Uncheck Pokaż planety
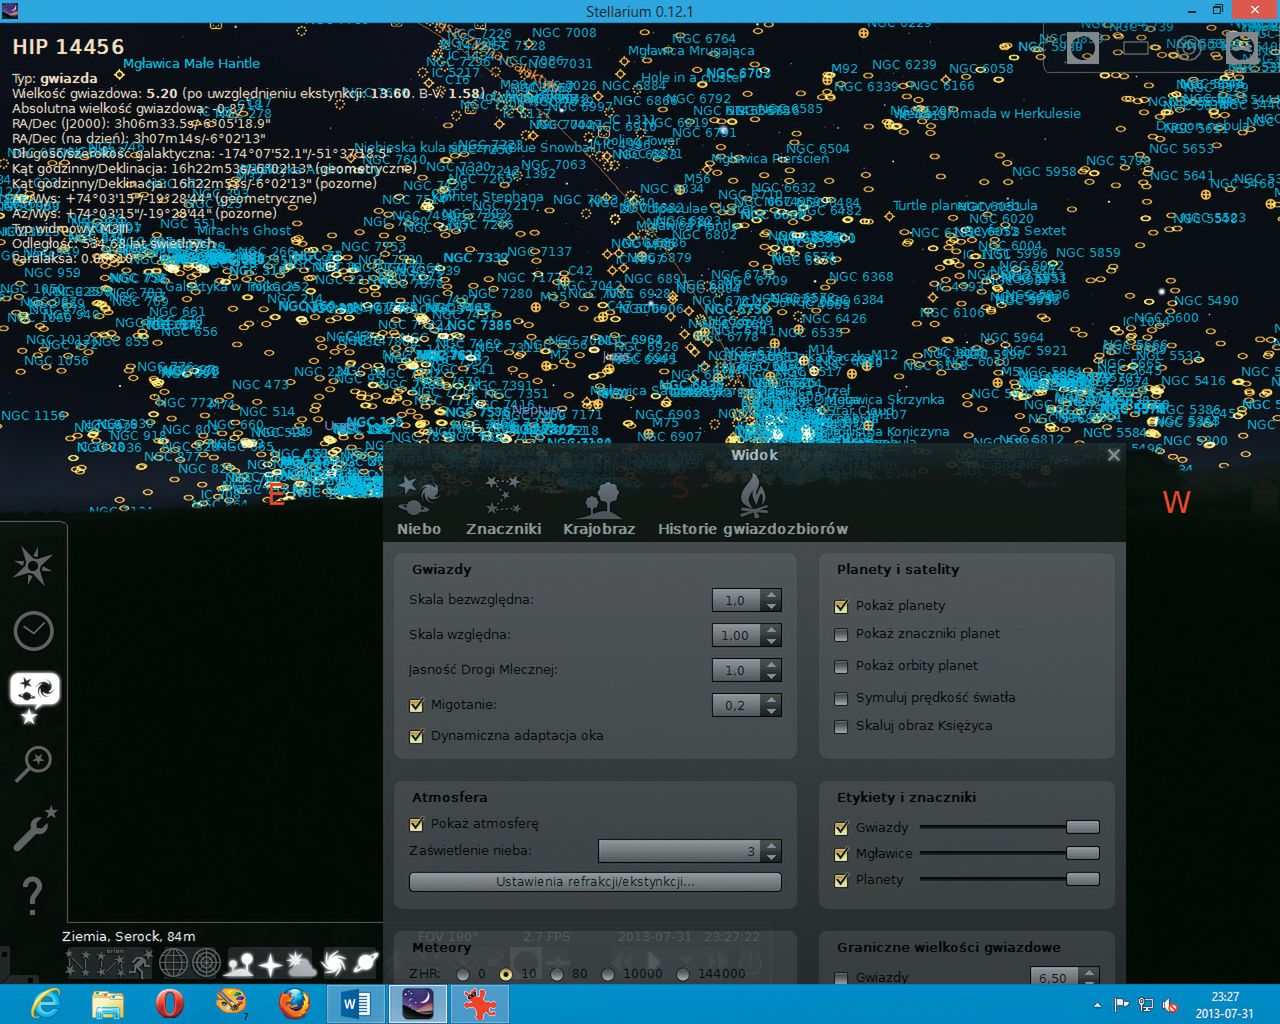The height and width of the screenshot is (1024, 1280). tap(841, 606)
